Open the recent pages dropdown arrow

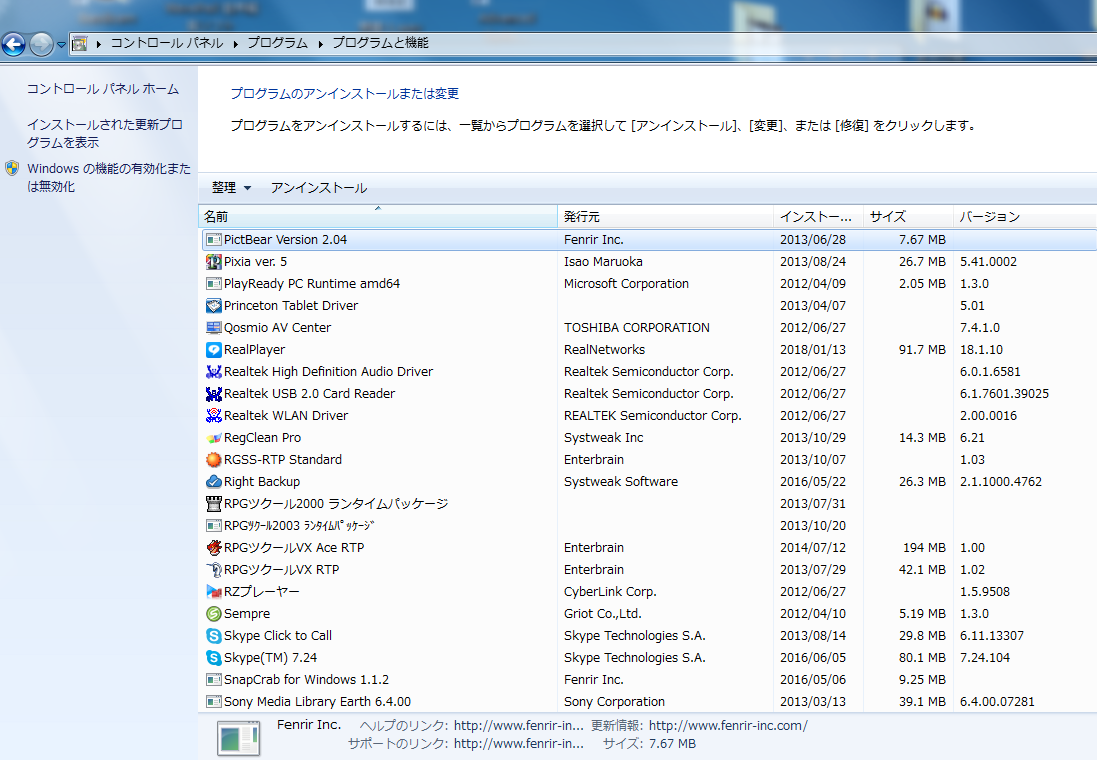[61, 45]
